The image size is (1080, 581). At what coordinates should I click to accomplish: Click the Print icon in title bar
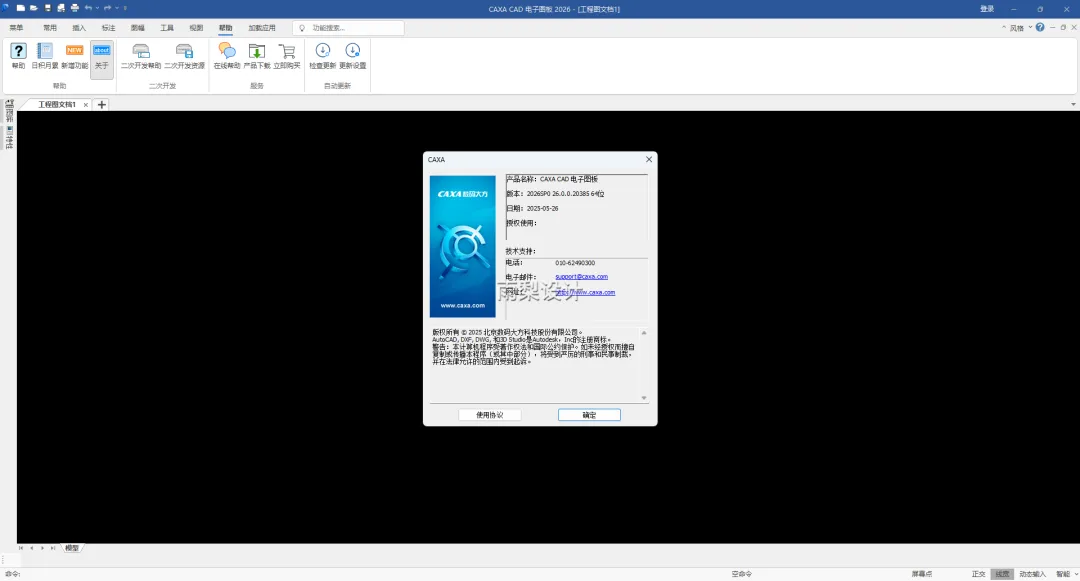(74, 8)
